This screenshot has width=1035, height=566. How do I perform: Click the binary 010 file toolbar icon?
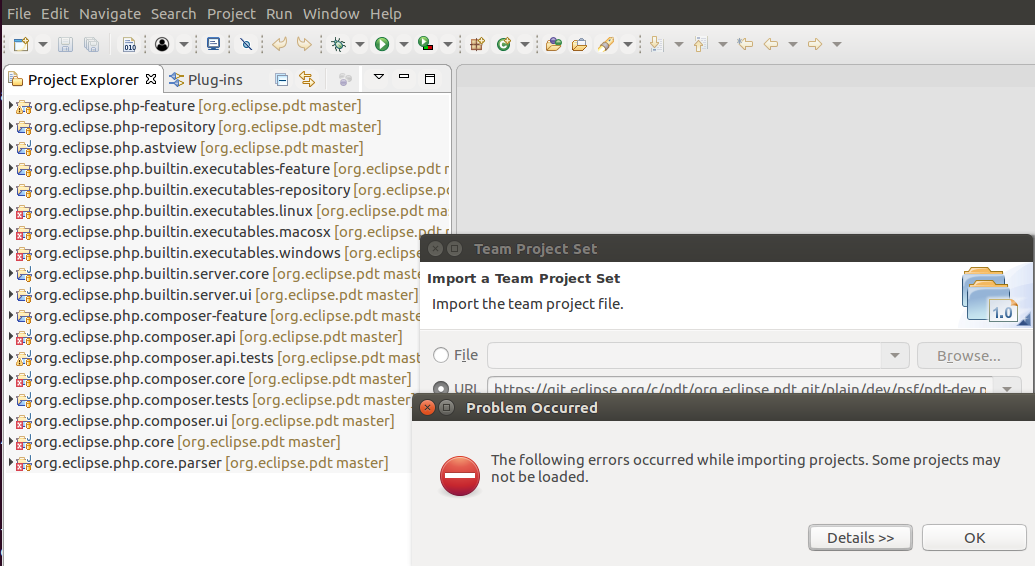tap(129, 44)
